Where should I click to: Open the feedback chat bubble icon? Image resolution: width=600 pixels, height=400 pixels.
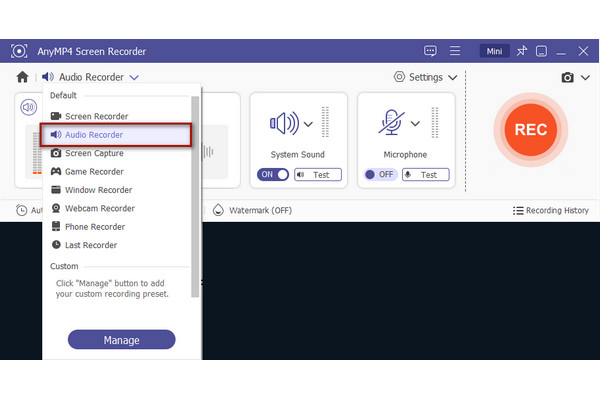(430, 51)
